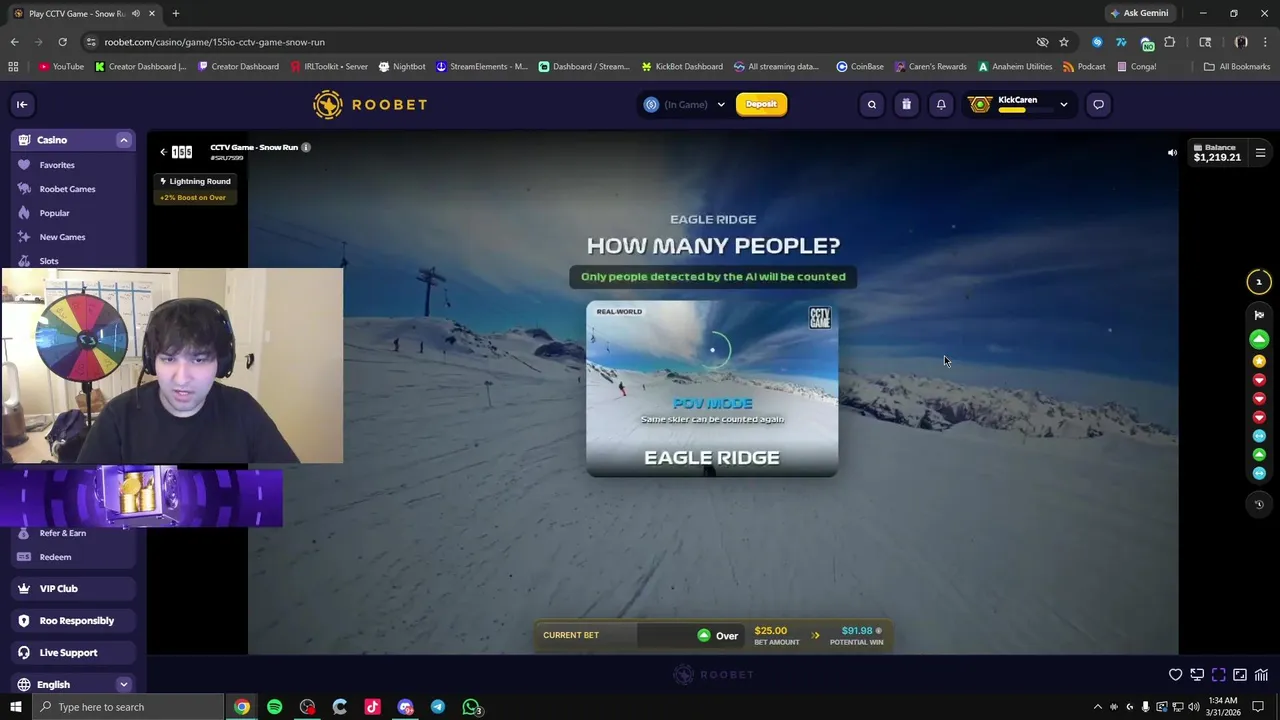Click the Lightning Round badge
The image size is (1280, 720).
pos(196,181)
